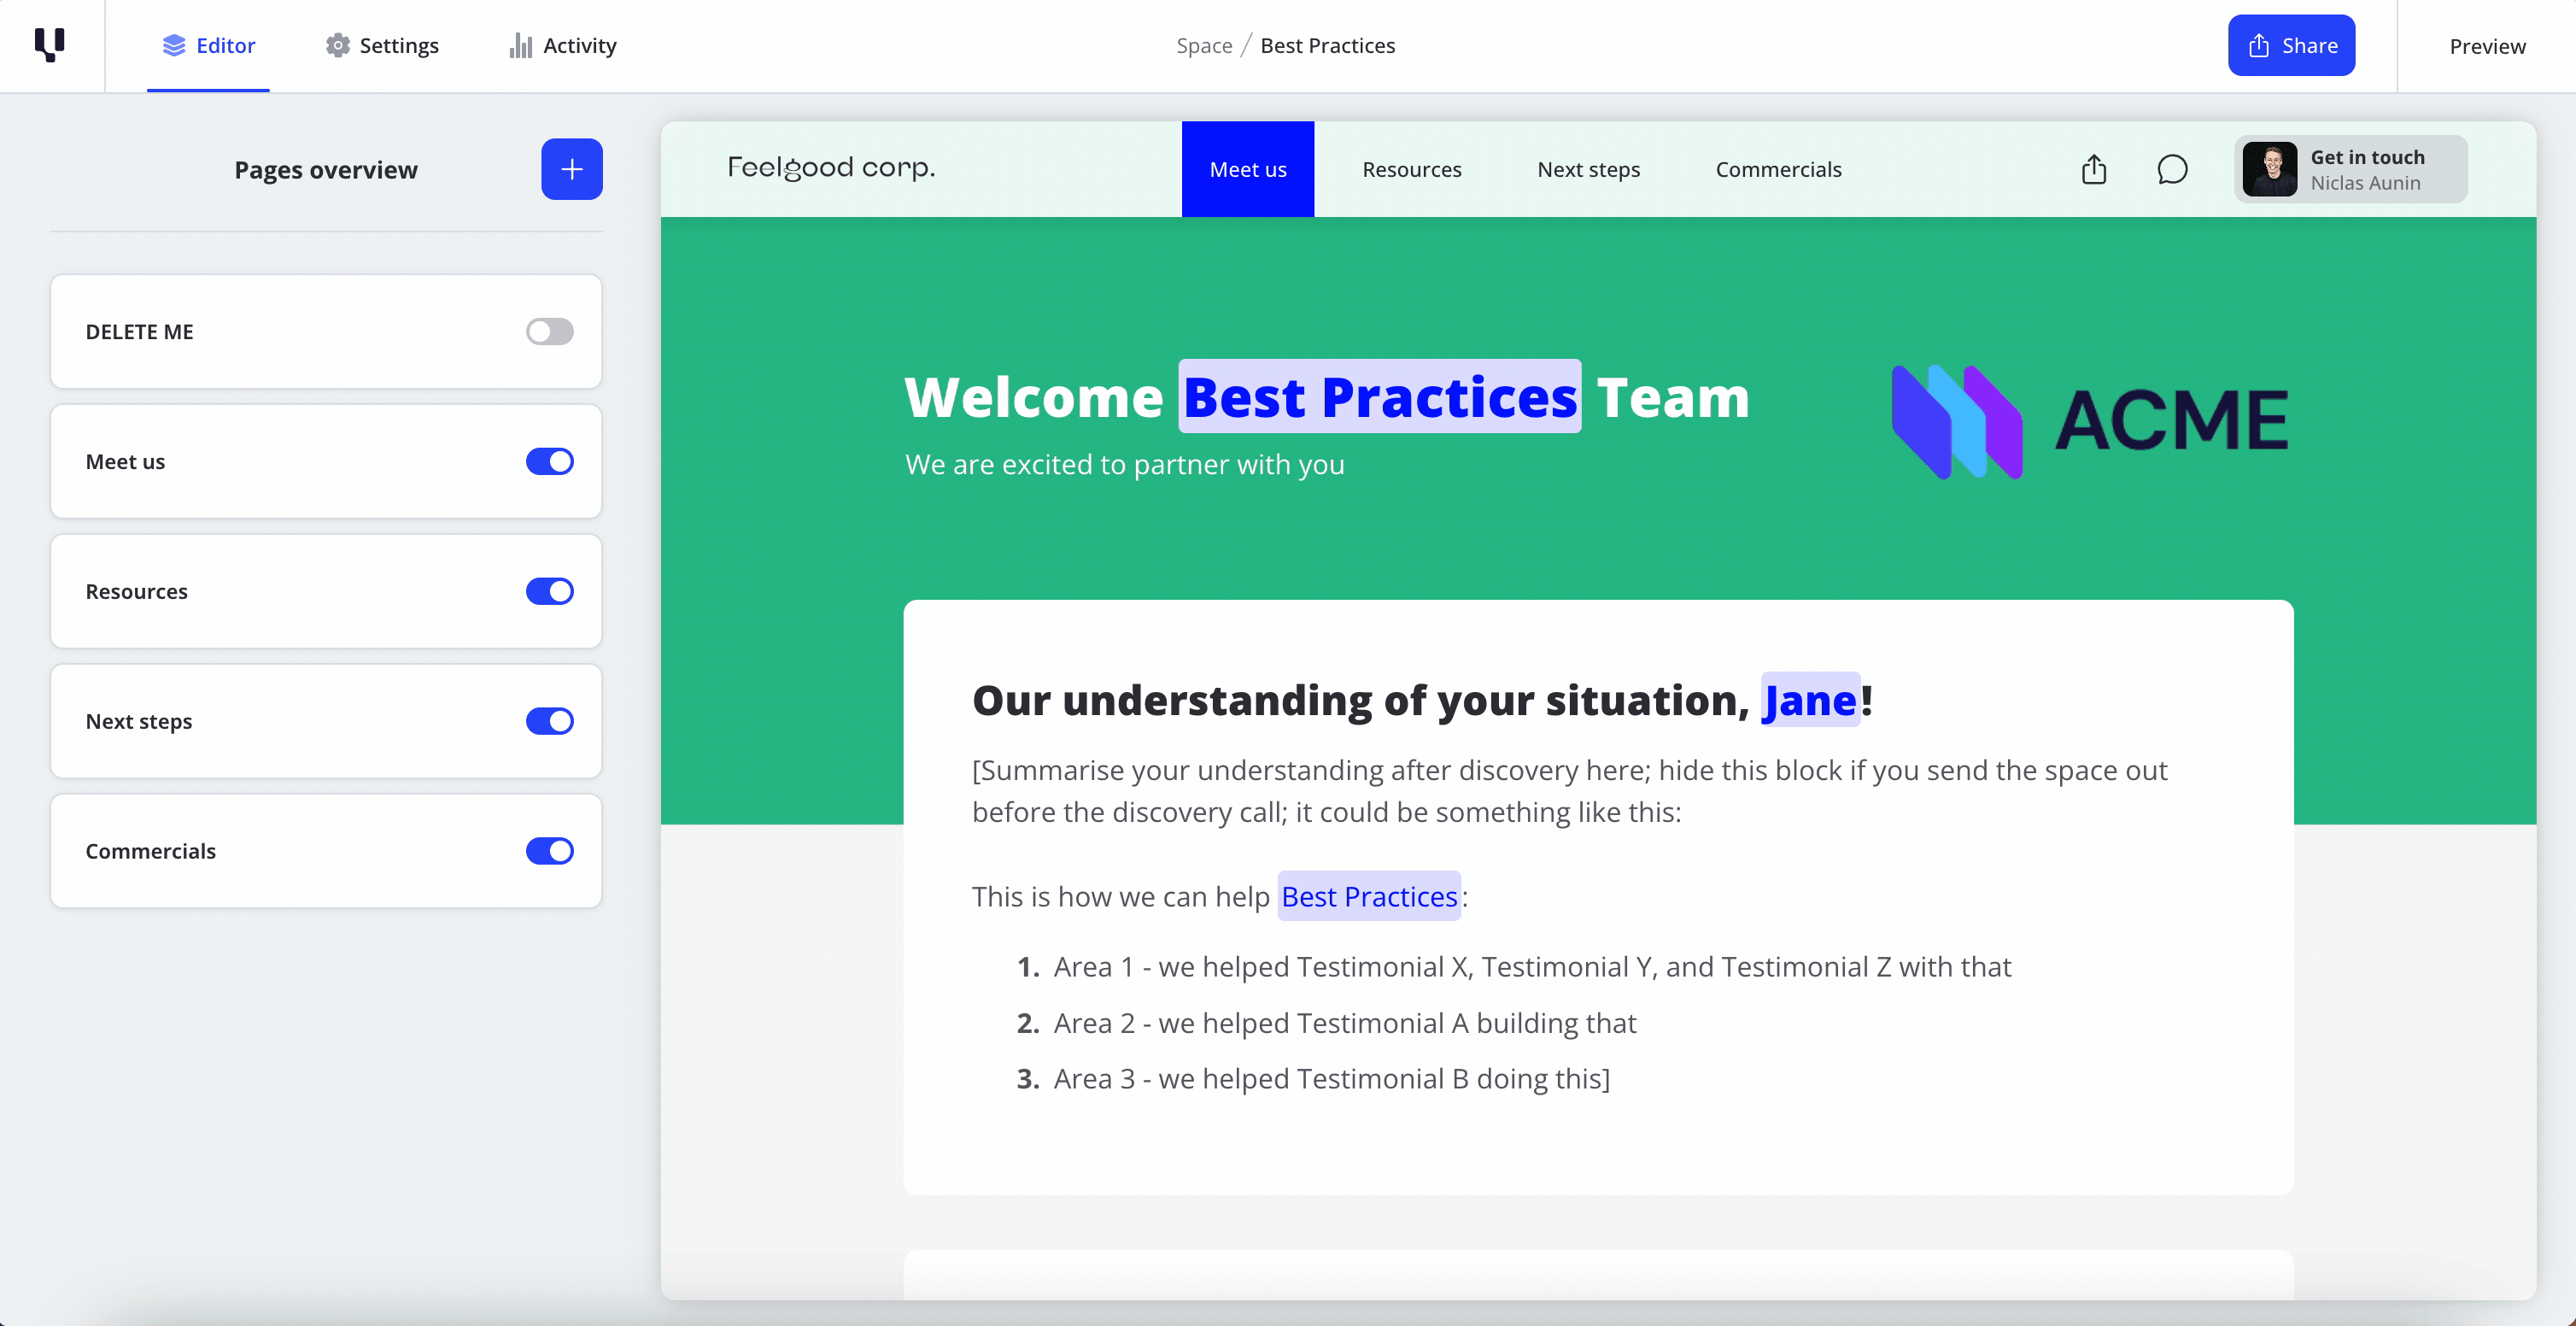Open the Editor tab
2576x1326 pixels.
tap(208, 46)
